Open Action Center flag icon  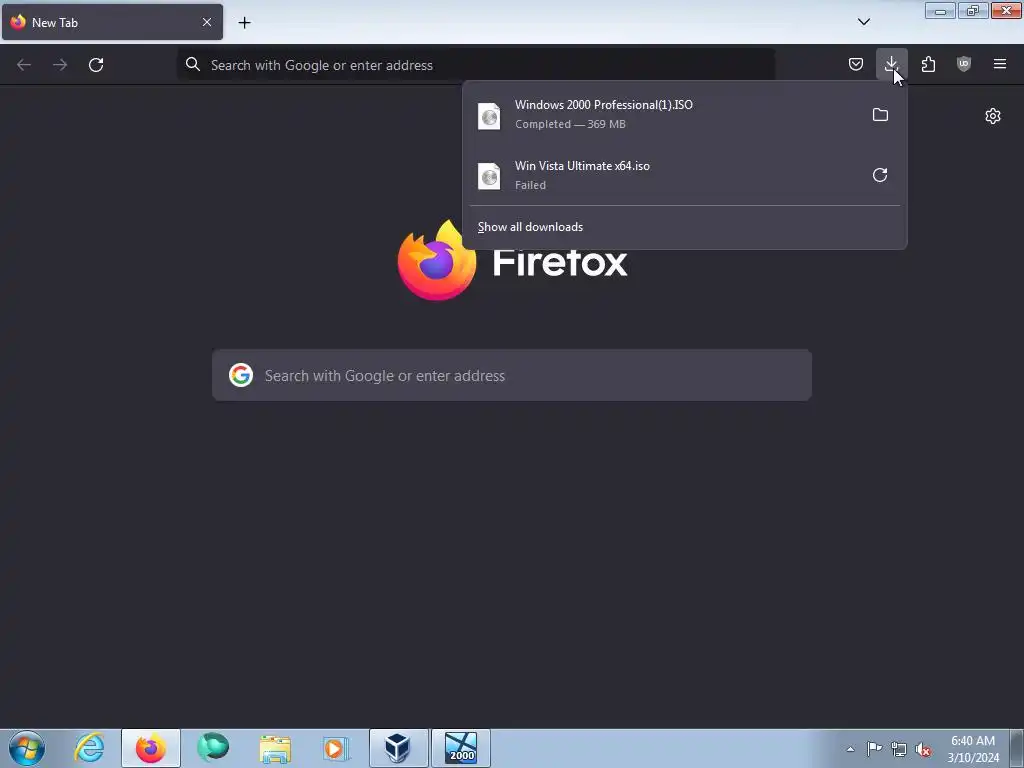[x=874, y=749]
